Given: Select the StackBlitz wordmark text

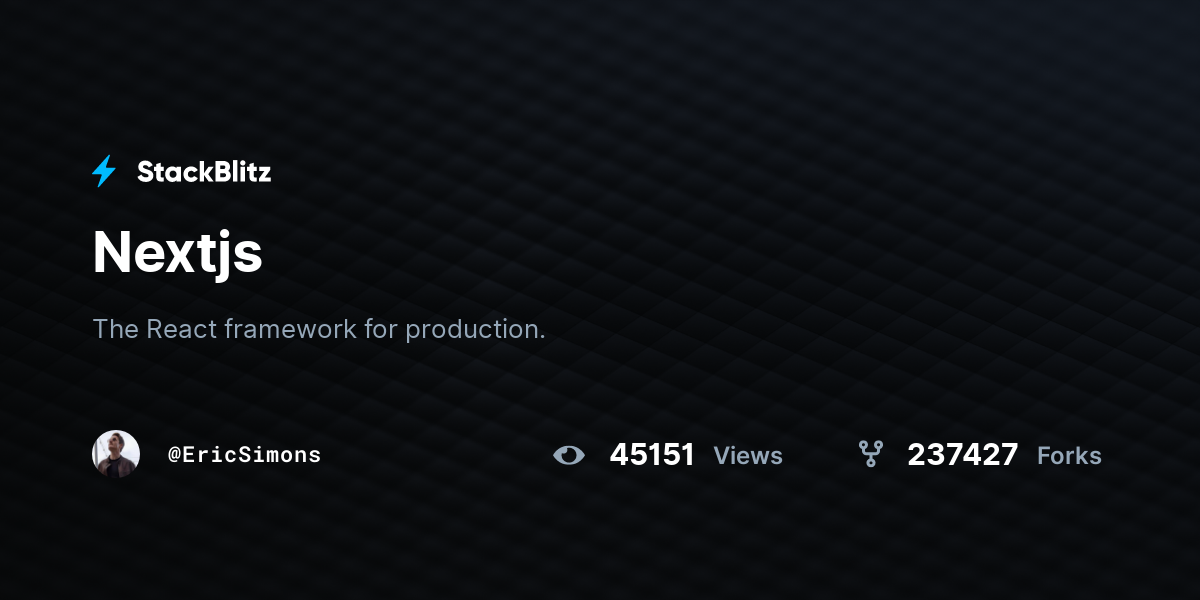Looking at the screenshot, I should click(x=204, y=172).
